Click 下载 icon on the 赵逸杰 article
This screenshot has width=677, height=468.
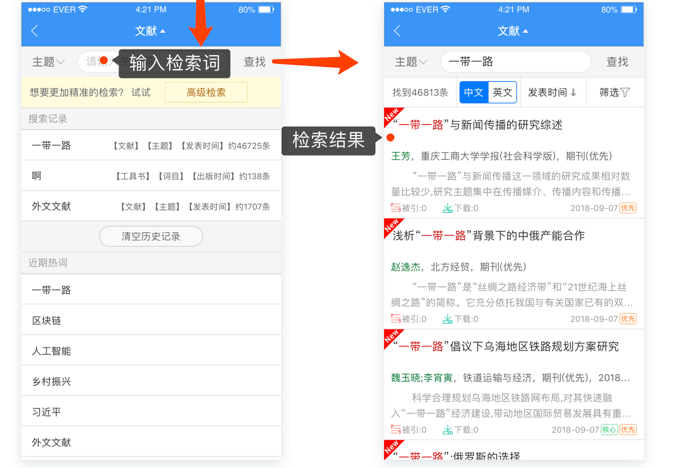(448, 319)
